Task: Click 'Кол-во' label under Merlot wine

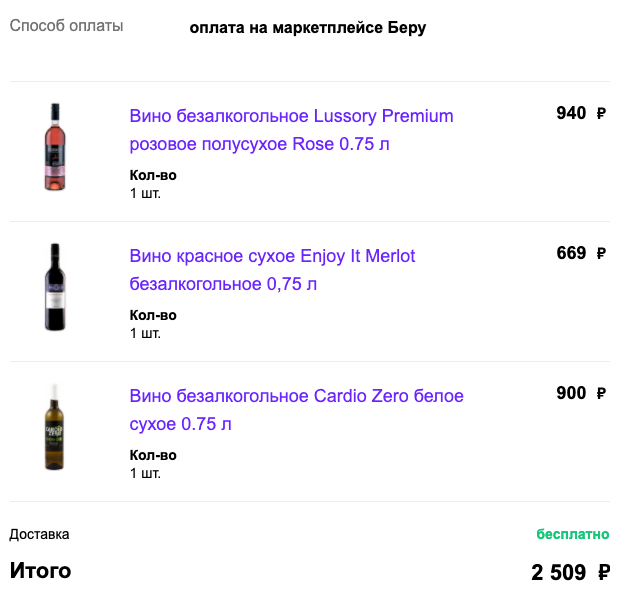Action: 153,315
